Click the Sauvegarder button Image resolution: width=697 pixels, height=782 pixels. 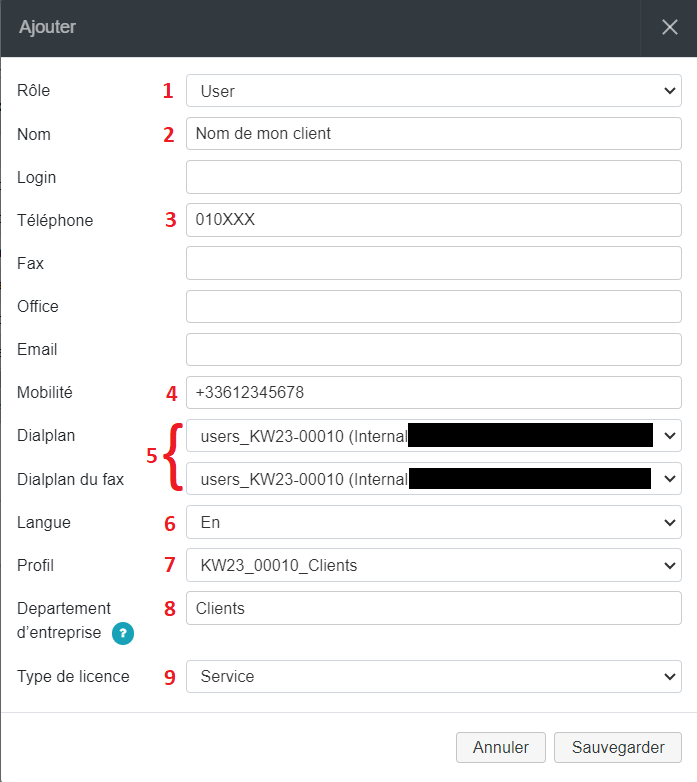click(x=617, y=747)
